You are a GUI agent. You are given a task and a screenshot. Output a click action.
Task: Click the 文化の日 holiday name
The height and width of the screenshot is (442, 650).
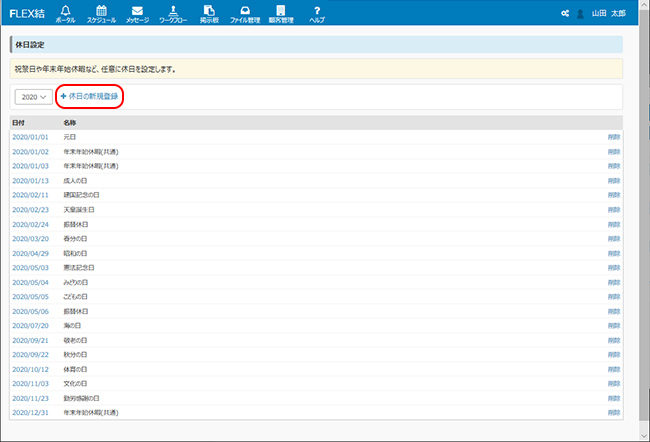click(75, 384)
